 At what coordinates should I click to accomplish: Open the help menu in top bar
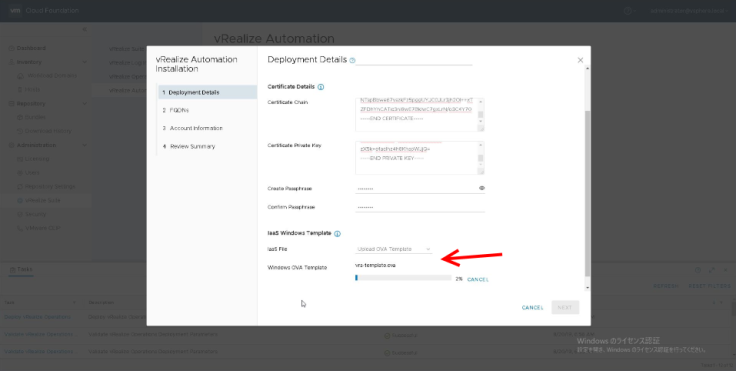629,10
